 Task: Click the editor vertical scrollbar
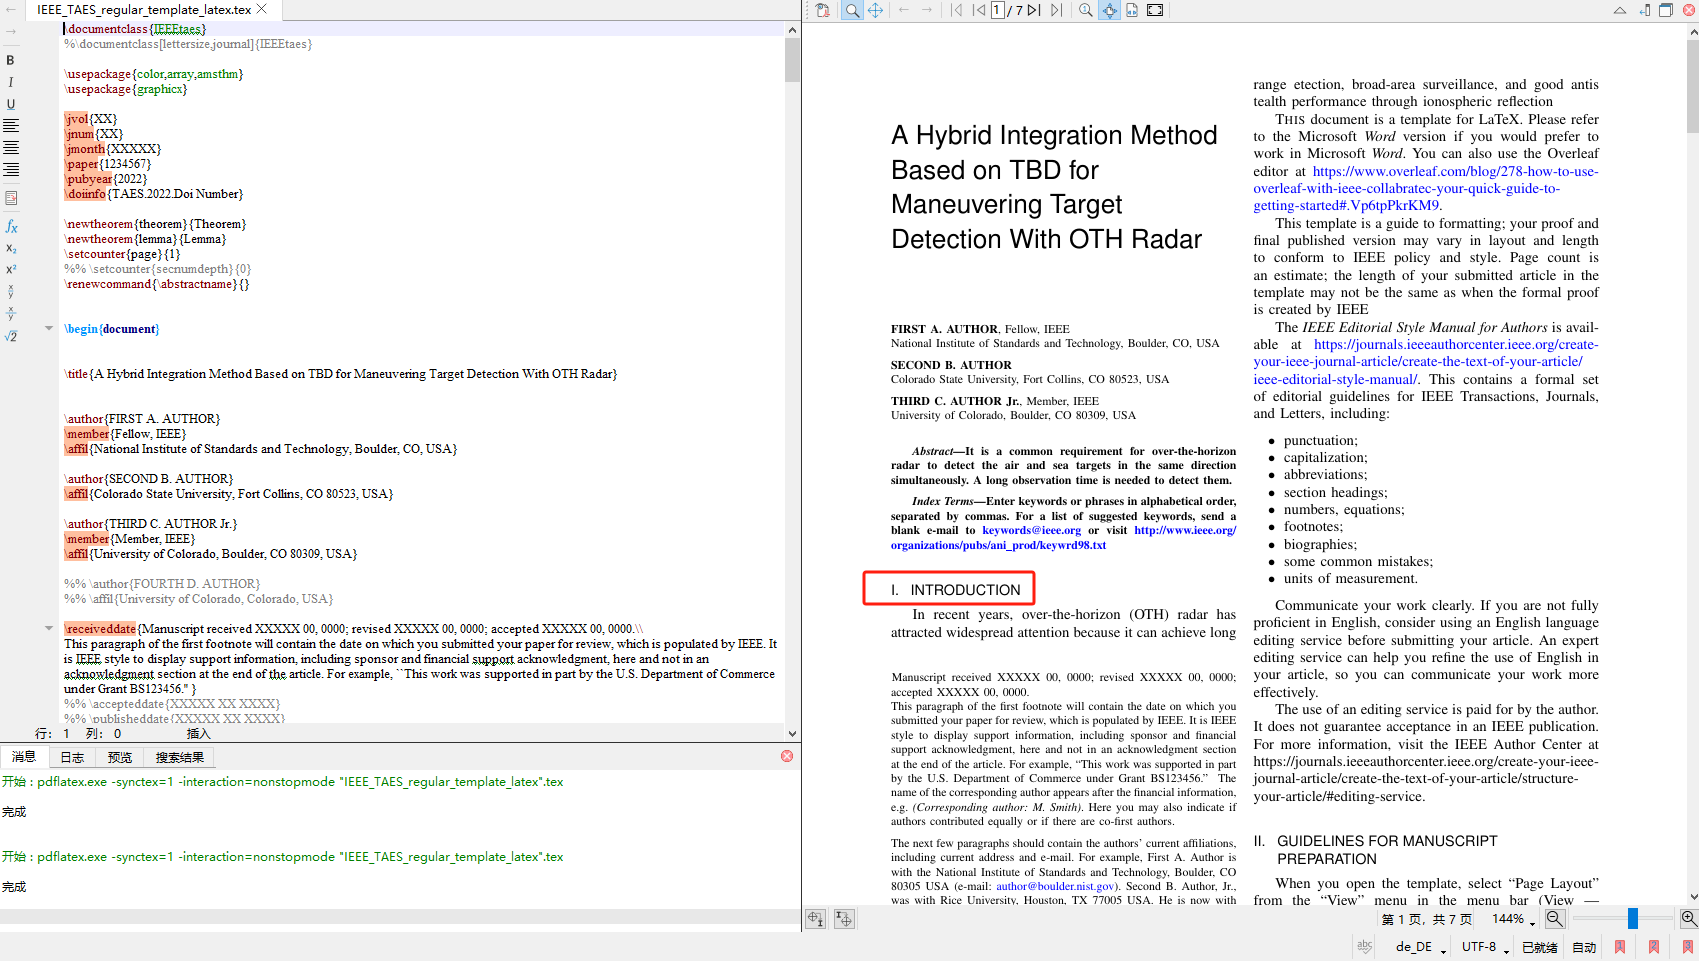(x=792, y=60)
